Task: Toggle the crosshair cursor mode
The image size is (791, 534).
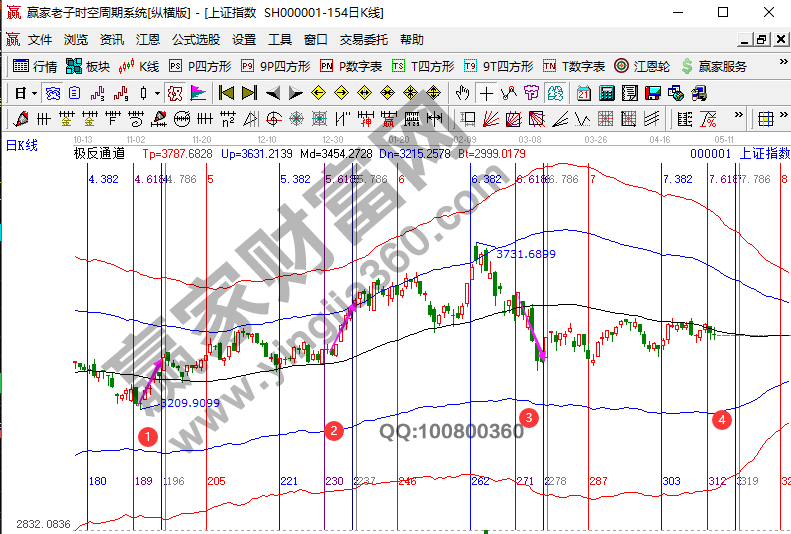Action: [x=486, y=93]
